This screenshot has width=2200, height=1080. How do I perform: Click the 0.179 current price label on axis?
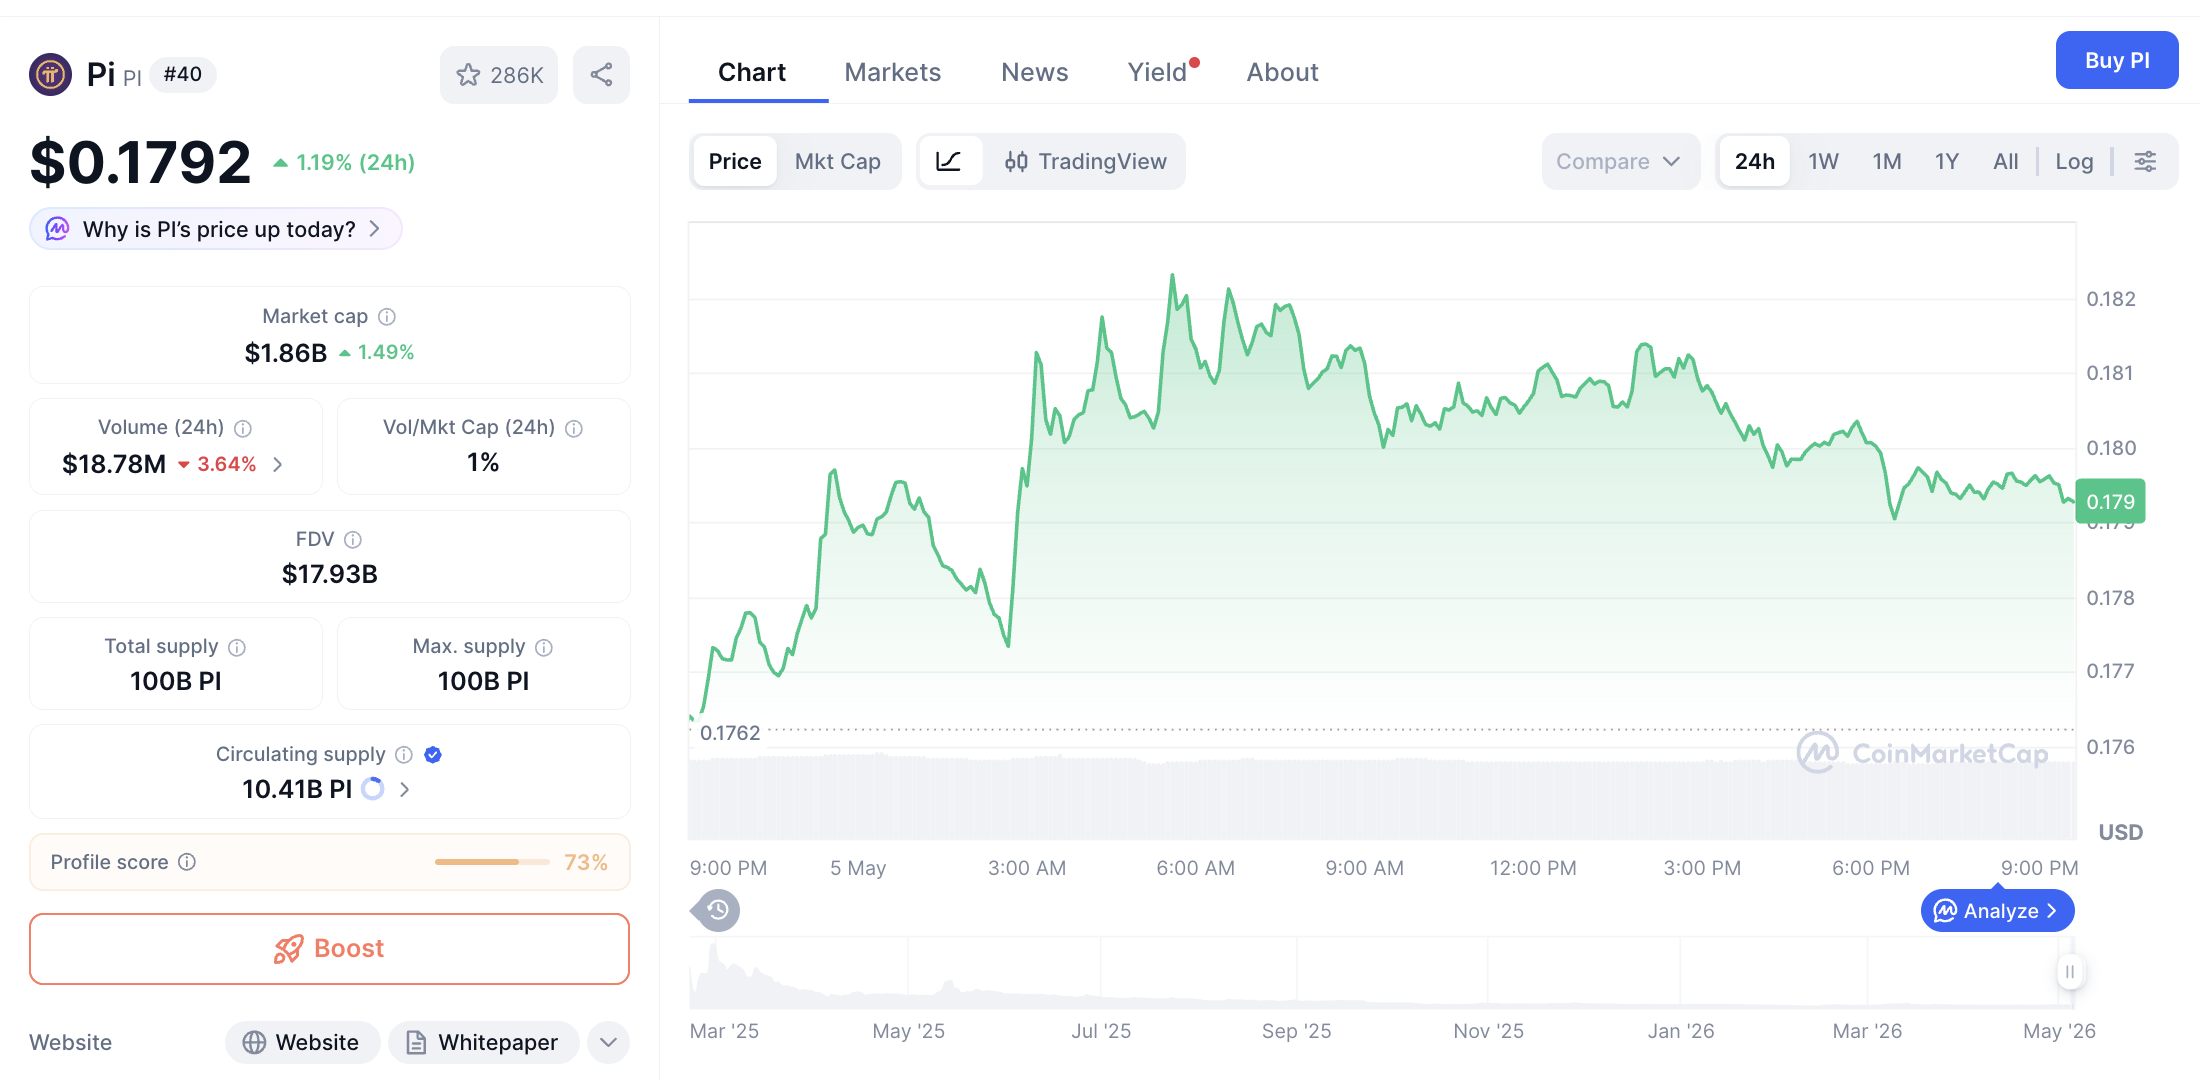pyautogui.click(x=2110, y=502)
